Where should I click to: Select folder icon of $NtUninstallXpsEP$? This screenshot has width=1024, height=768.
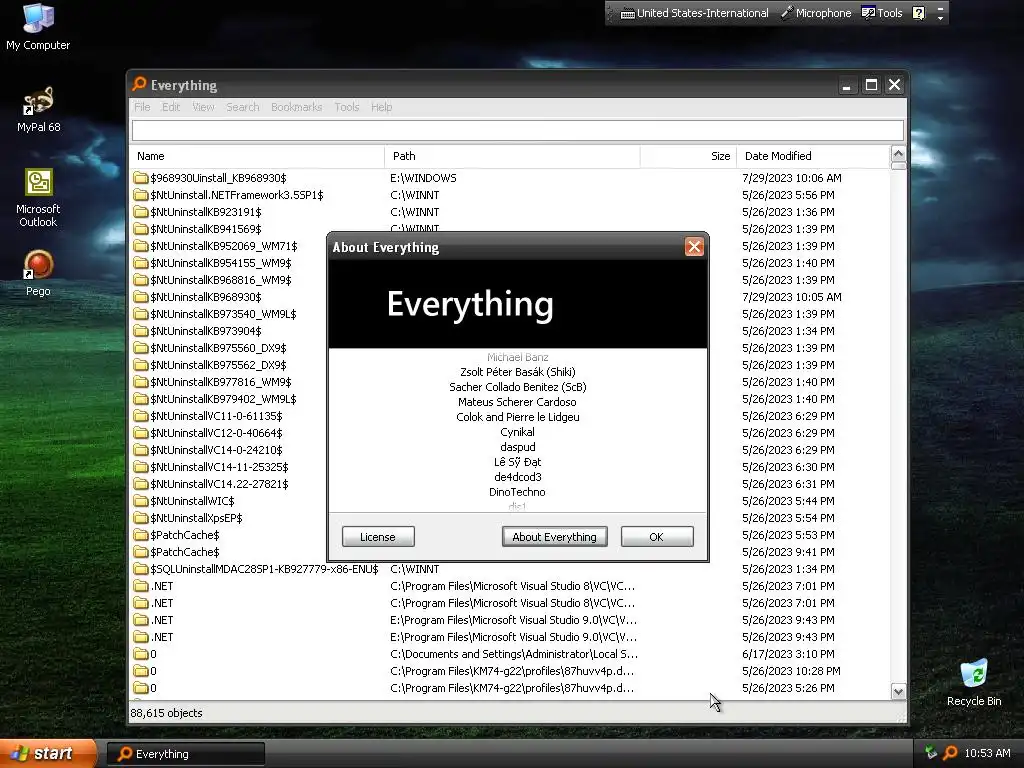click(140, 518)
